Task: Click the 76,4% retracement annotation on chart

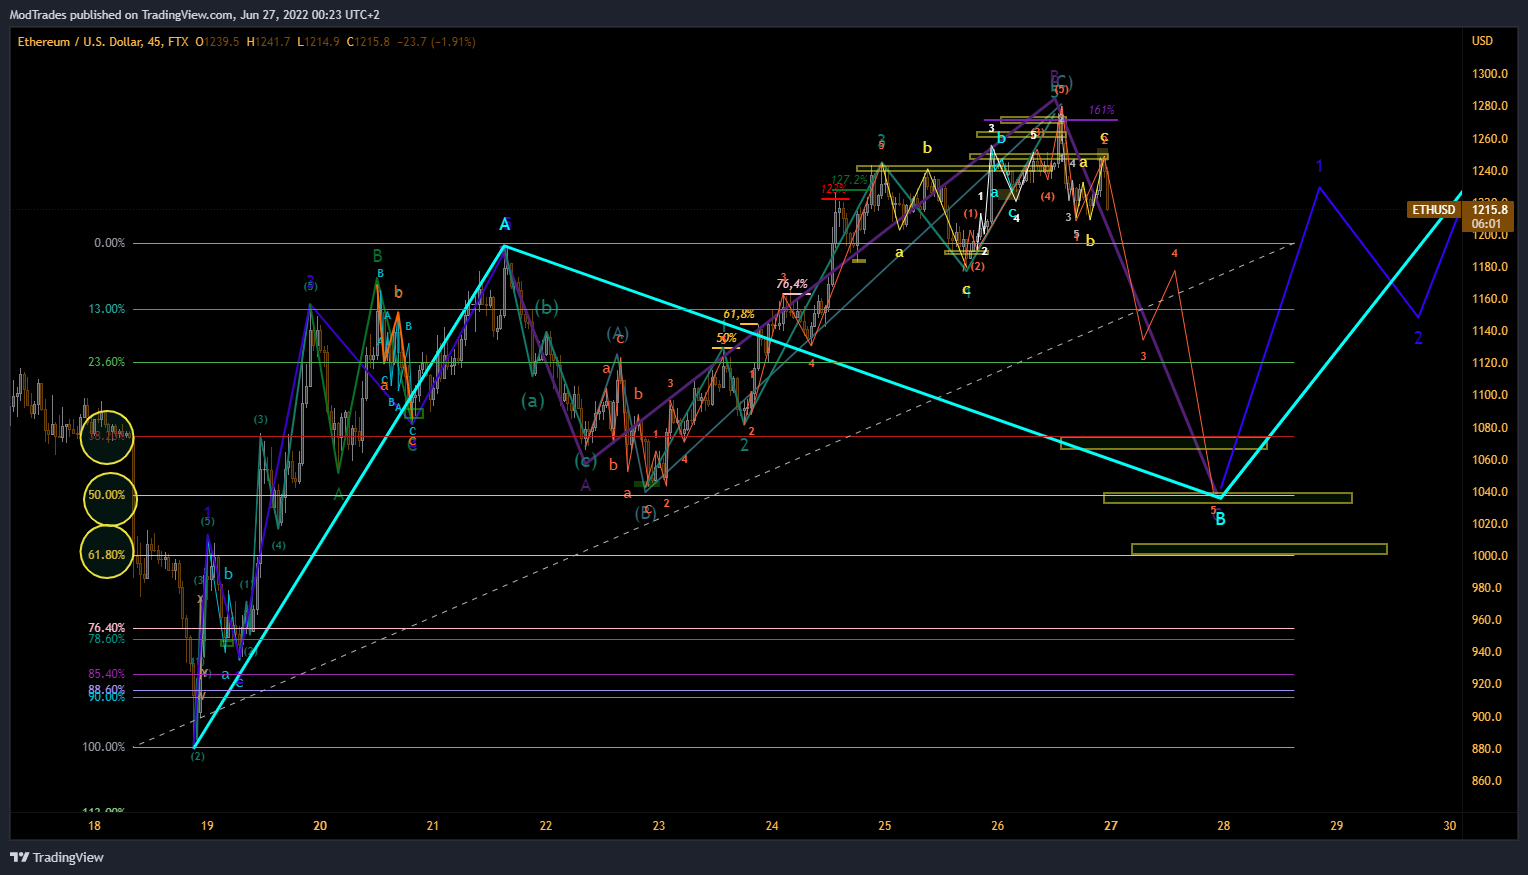Action: (x=791, y=285)
